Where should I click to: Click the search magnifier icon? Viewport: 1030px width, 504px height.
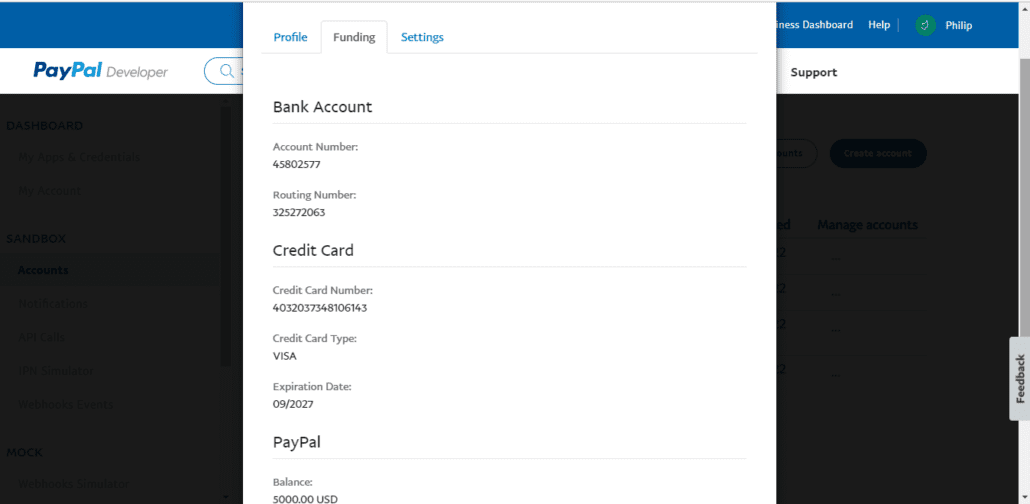pyautogui.click(x=227, y=71)
